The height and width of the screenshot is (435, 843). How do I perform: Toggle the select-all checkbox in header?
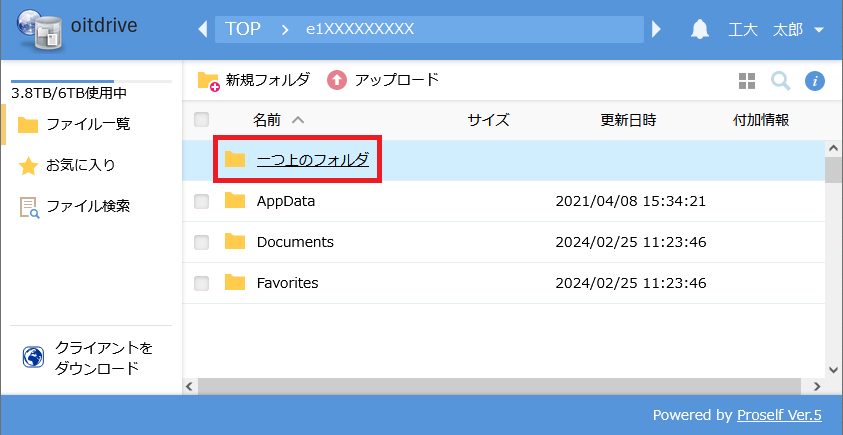coord(202,120)
